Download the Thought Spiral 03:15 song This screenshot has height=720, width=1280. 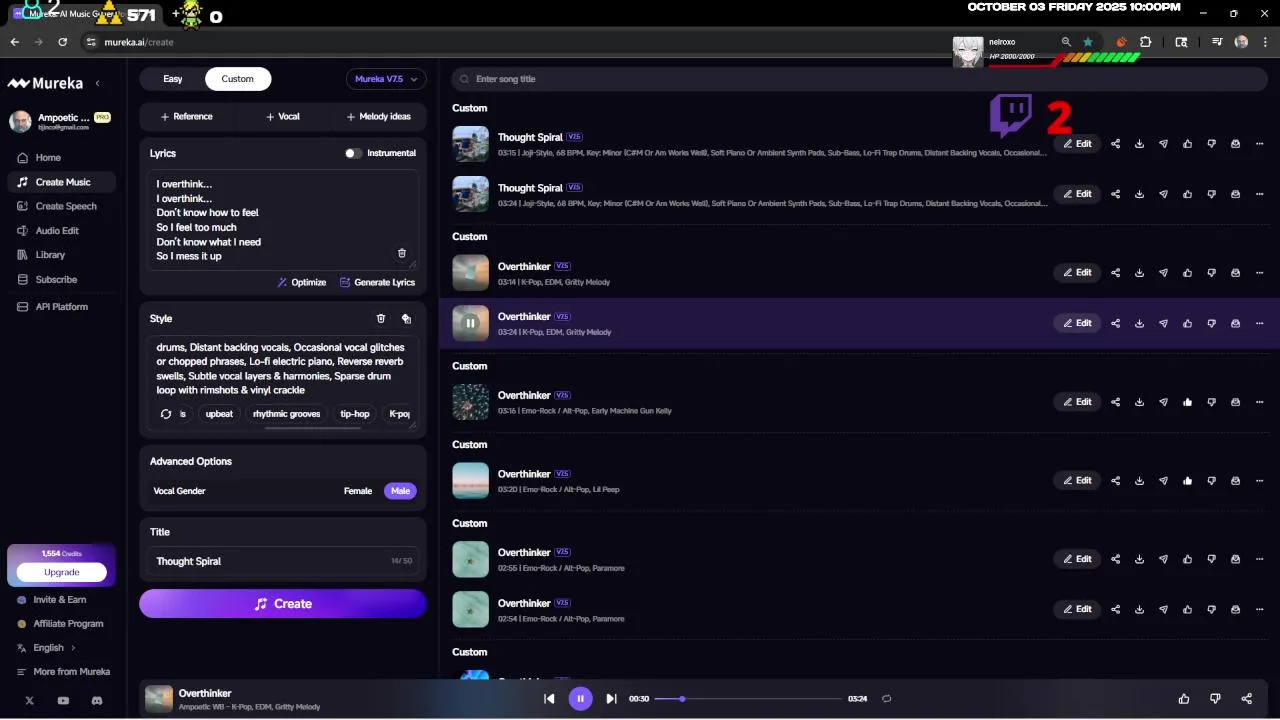[1139, 144]
